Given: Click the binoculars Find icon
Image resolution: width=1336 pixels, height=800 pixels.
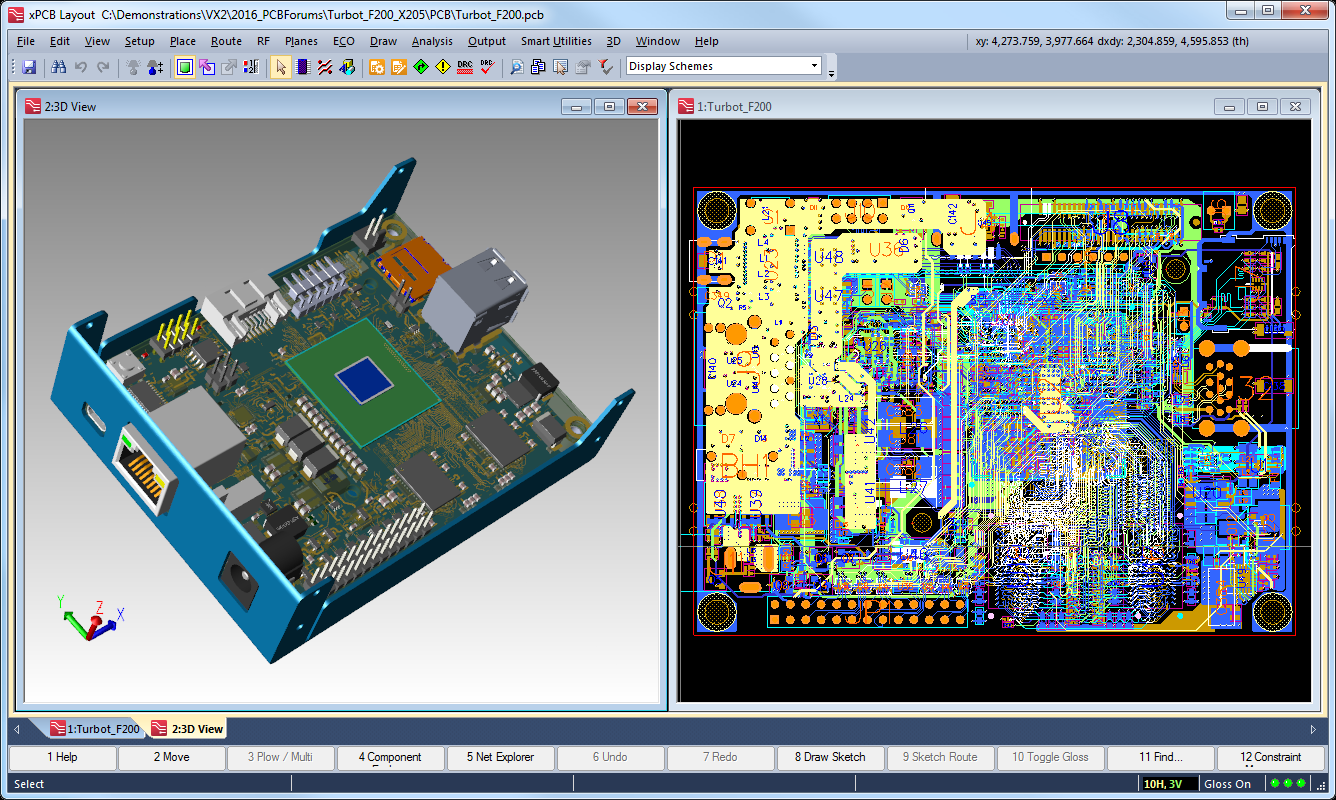Looking at the screenshot, I should tap(59, 67).
